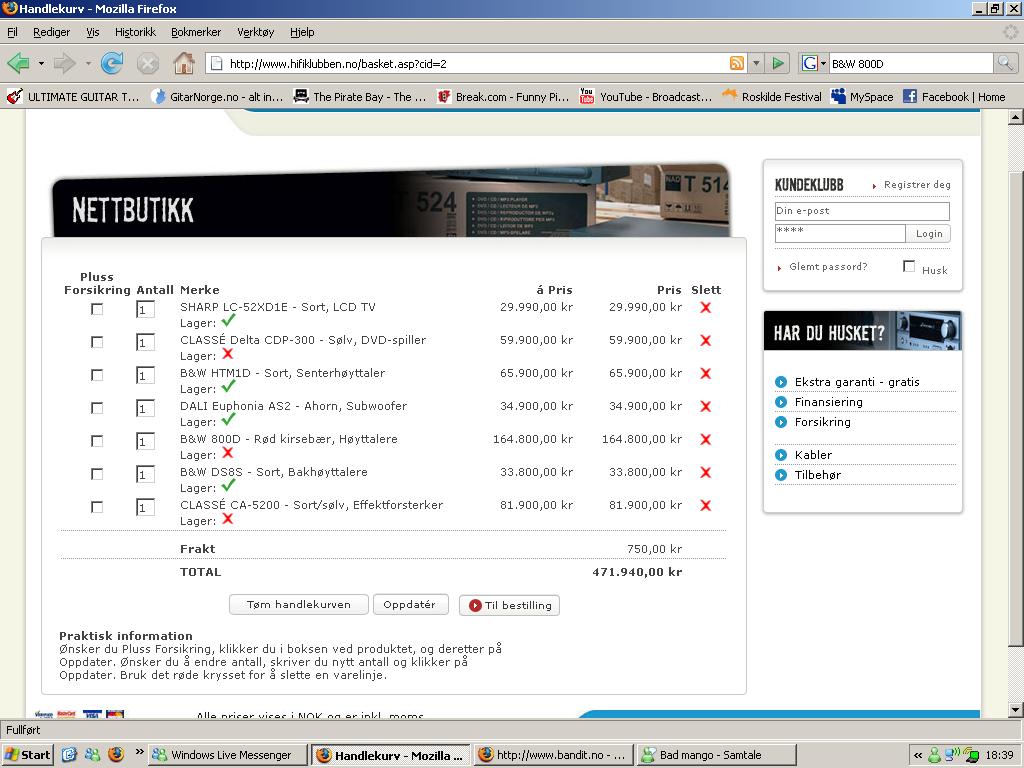Tick insurance box for DALI Euphonia AS2

tap(97, 408)
